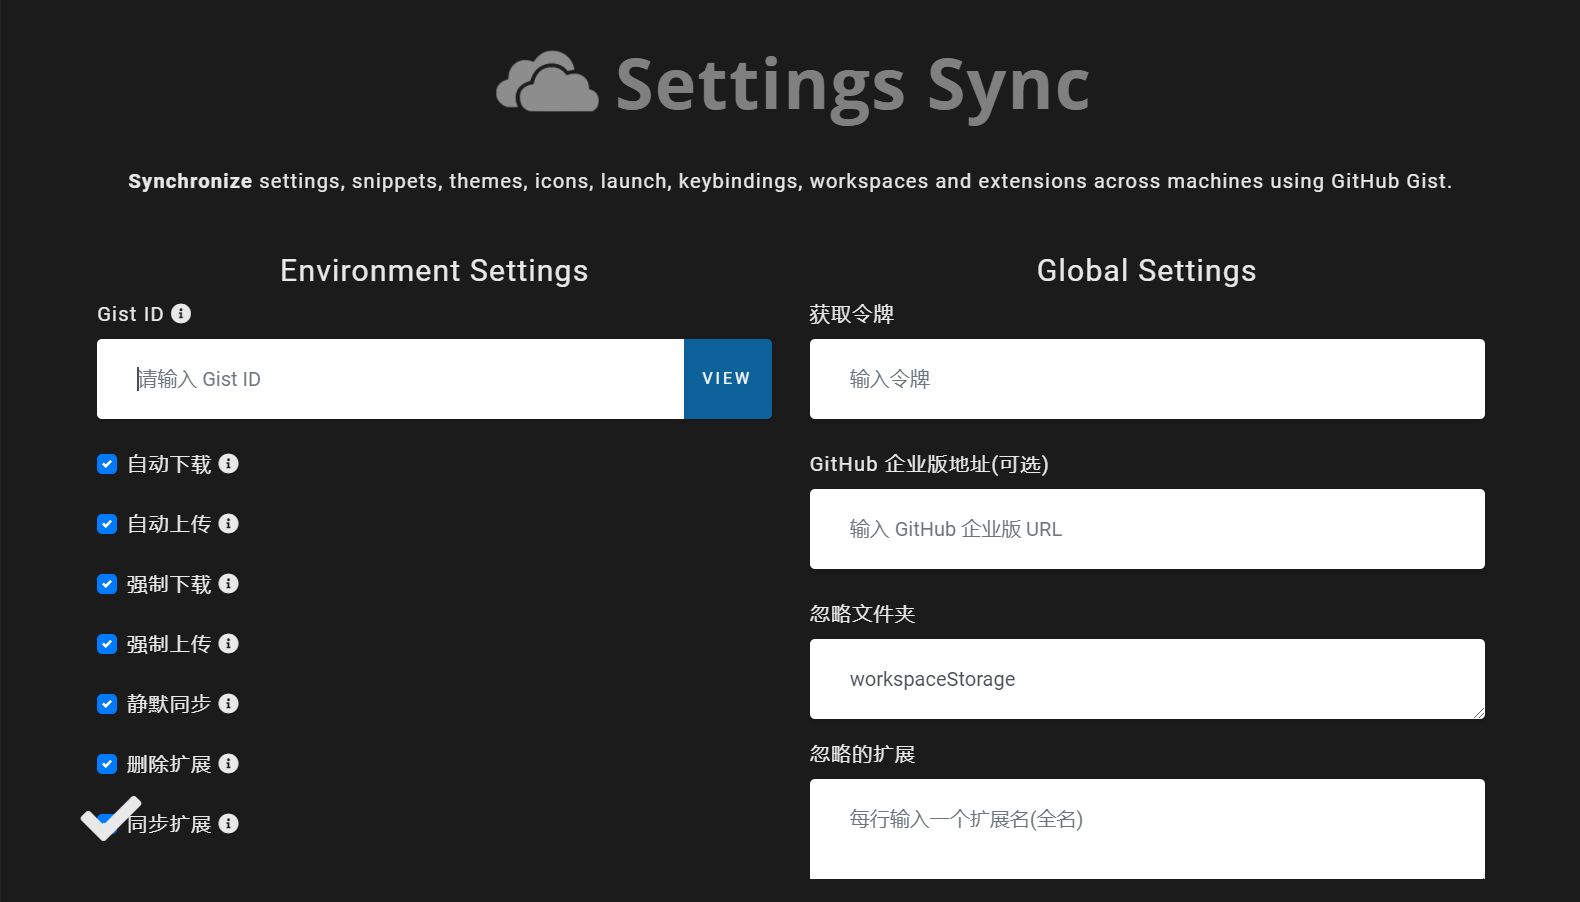Click the info icon beside 自动上传
1580x902 pixels.
(x=229, y=524)
